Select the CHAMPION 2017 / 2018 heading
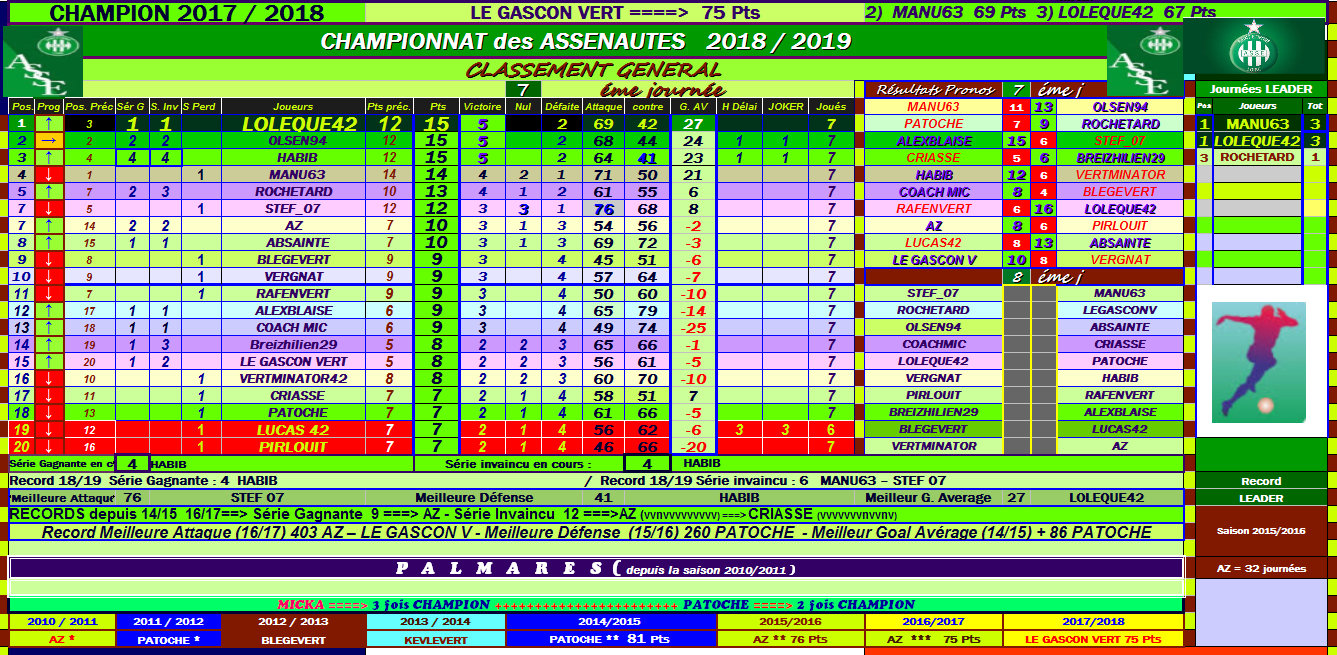1337x655 pixels. tap(187, 13)
